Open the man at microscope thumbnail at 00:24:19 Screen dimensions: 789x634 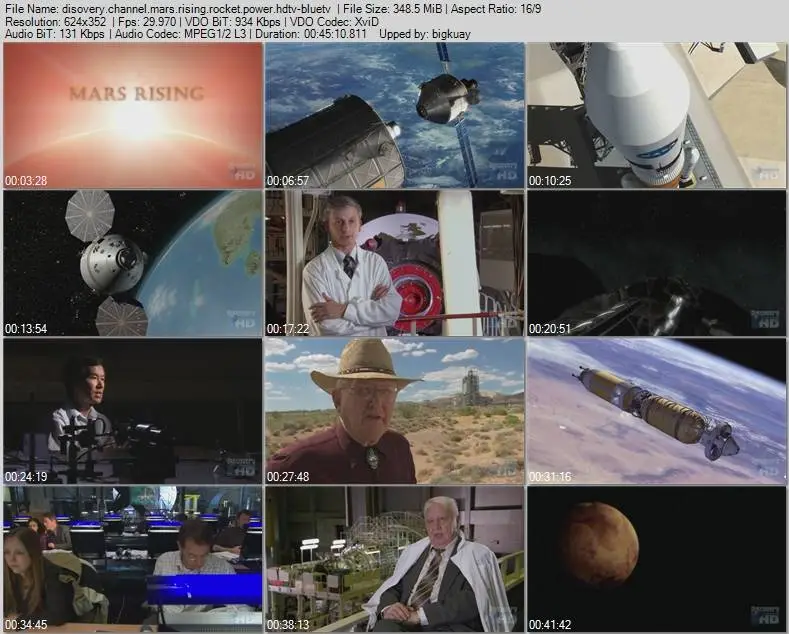(133, 411)
